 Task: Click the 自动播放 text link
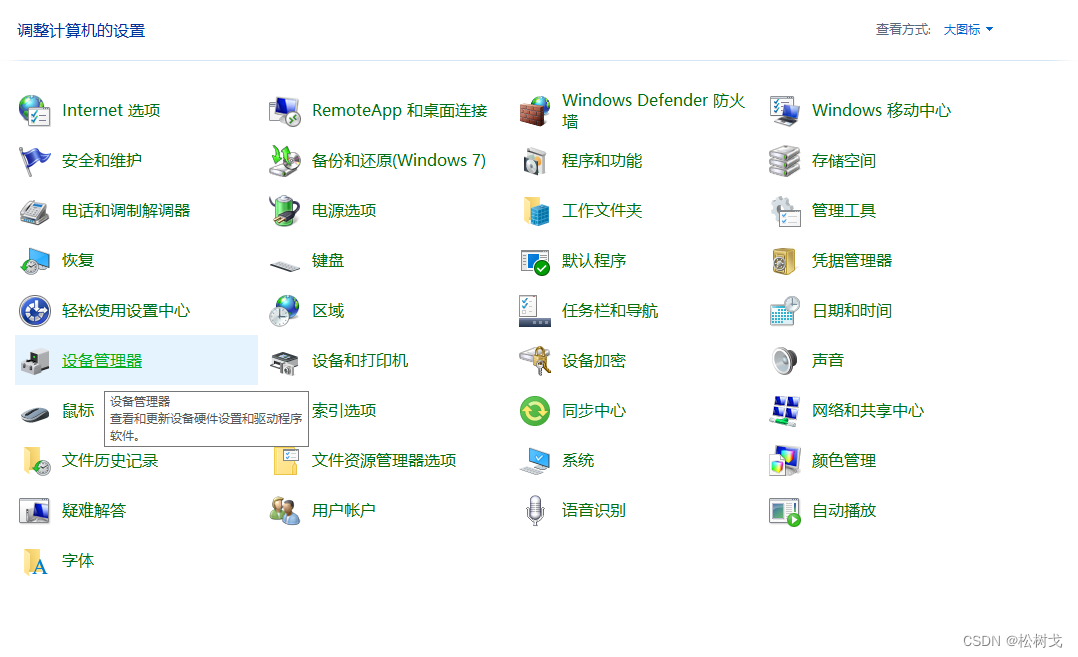click(844, 511)
